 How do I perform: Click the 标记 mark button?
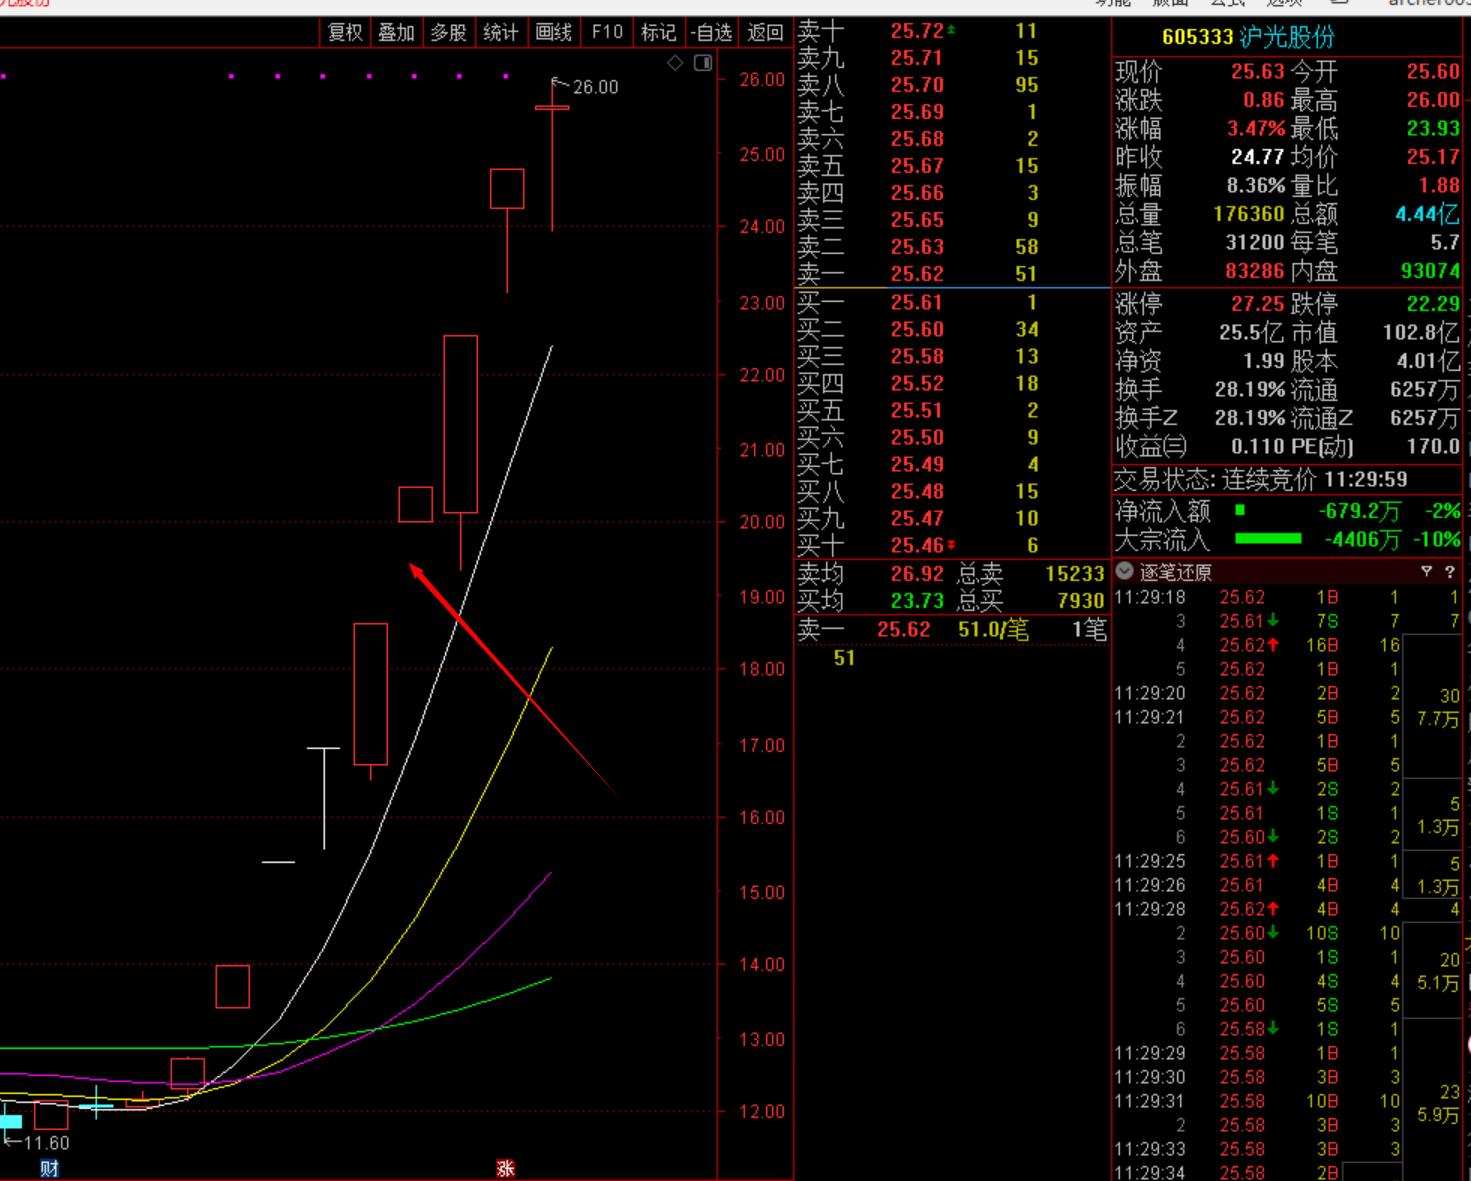coord(658,32)
